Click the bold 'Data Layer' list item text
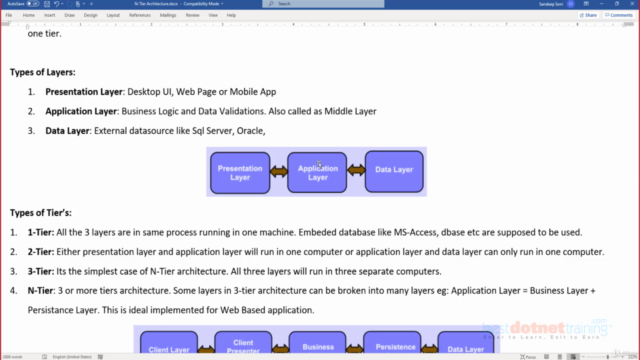 pyautogui.click(x=67, y=131)
